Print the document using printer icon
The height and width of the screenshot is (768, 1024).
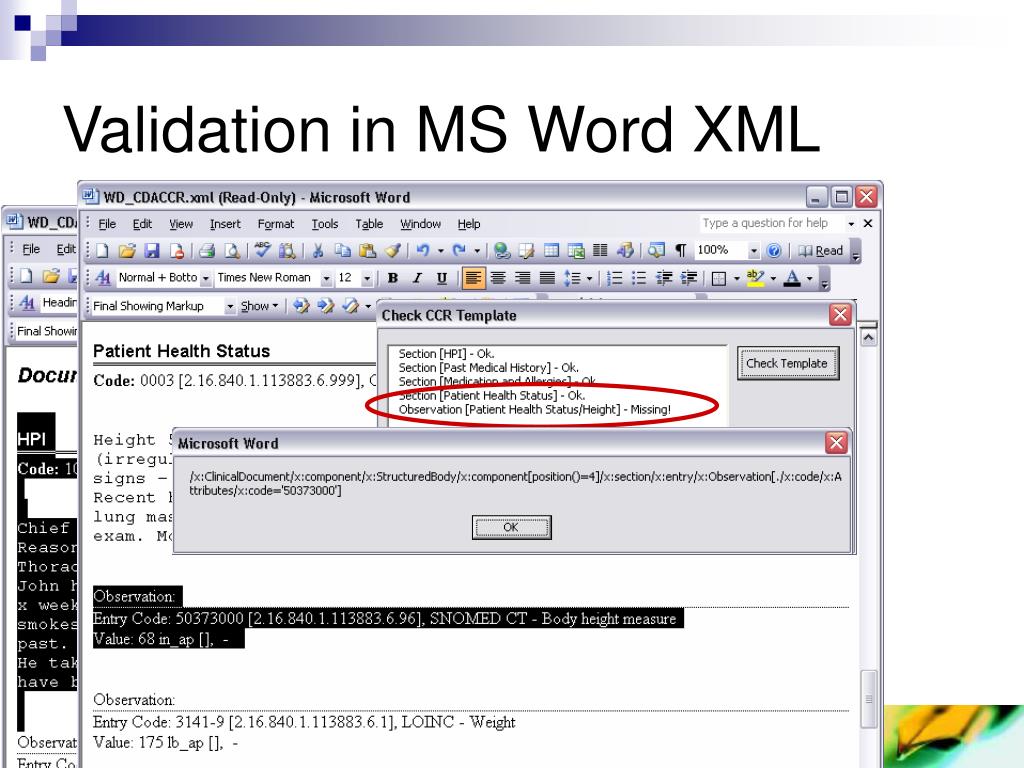click(x=207, y=251)
